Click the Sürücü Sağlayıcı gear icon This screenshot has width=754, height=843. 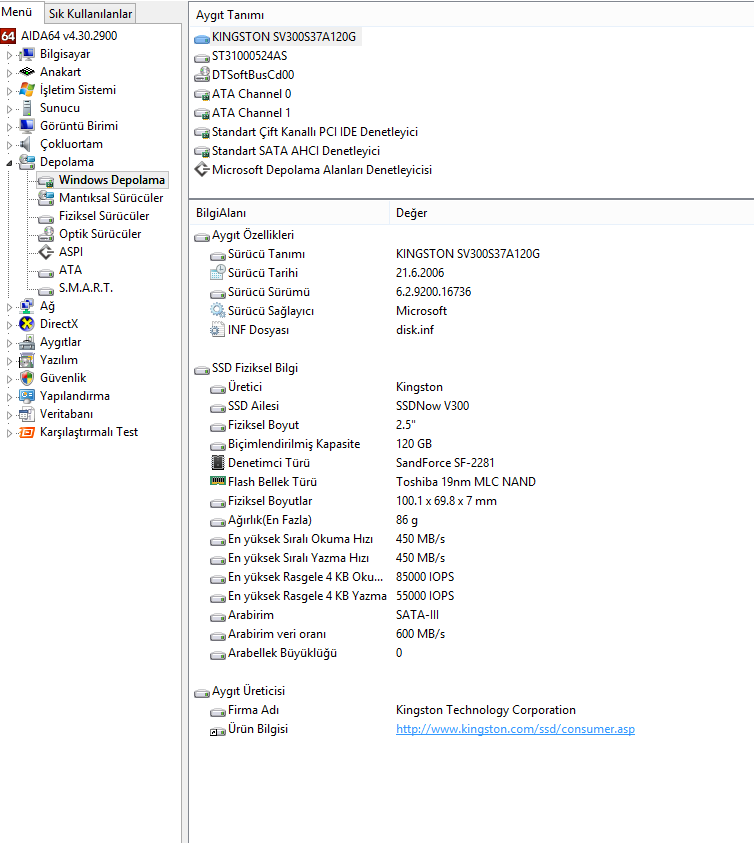(x=217, y=311)
